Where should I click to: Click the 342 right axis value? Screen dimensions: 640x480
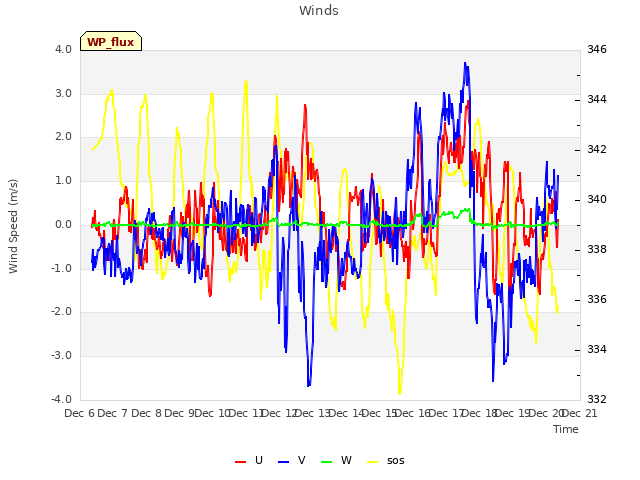pyautogui.click(x=597, y=149)
